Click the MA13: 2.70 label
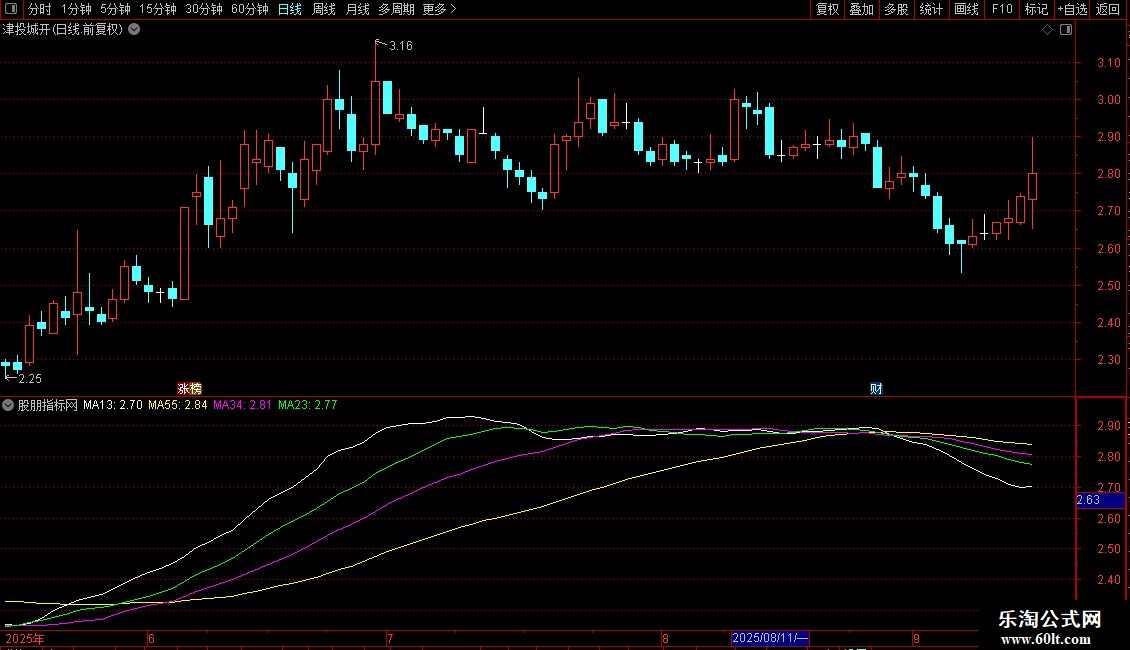Image resolution: width=1130 pixels, height=650 pixels. click(112, 405)
